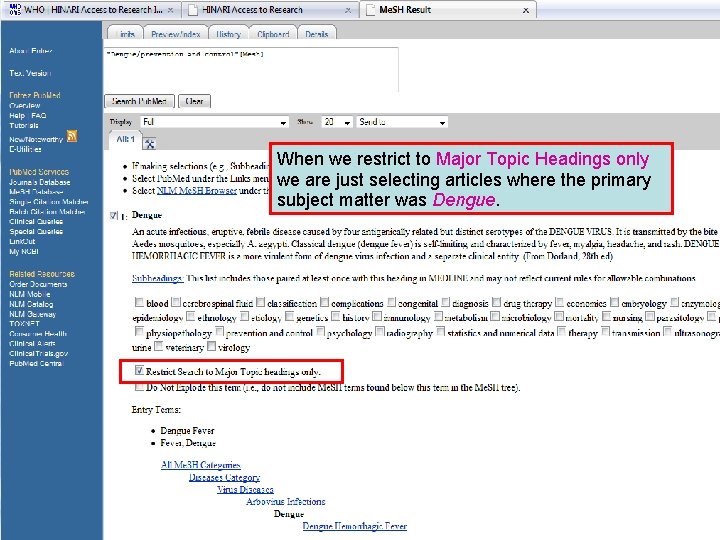Click About Entrez in the sidebar
Screen dimensions: 720x540
pos(31,51)
